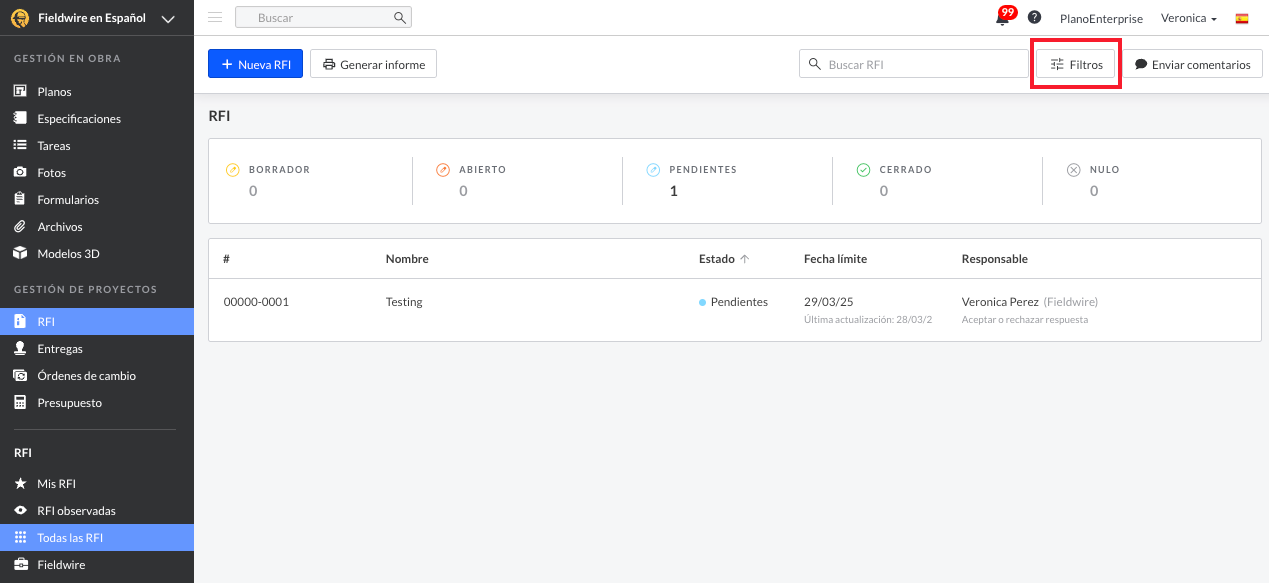Click the Spanish flag language icon
This screenshot has width=1269, height=583.
click(x=1242, y=18)
